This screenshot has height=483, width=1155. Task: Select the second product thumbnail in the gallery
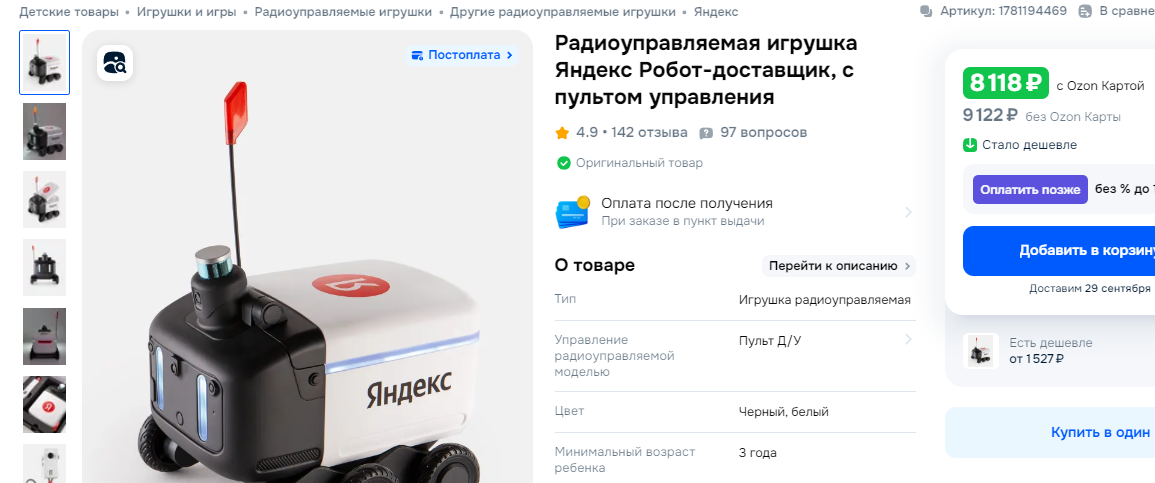44,131
